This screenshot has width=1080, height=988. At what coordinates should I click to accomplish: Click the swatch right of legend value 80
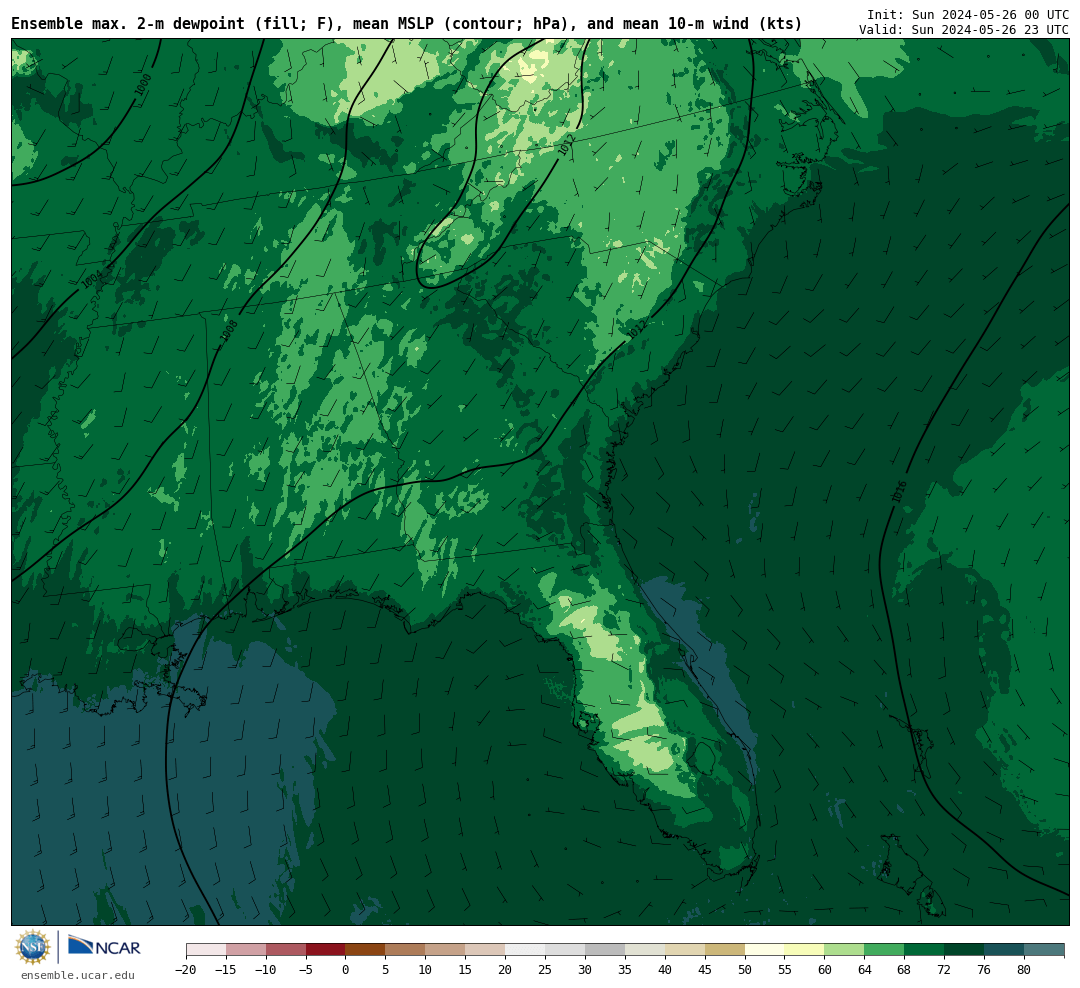point(1044,949)
